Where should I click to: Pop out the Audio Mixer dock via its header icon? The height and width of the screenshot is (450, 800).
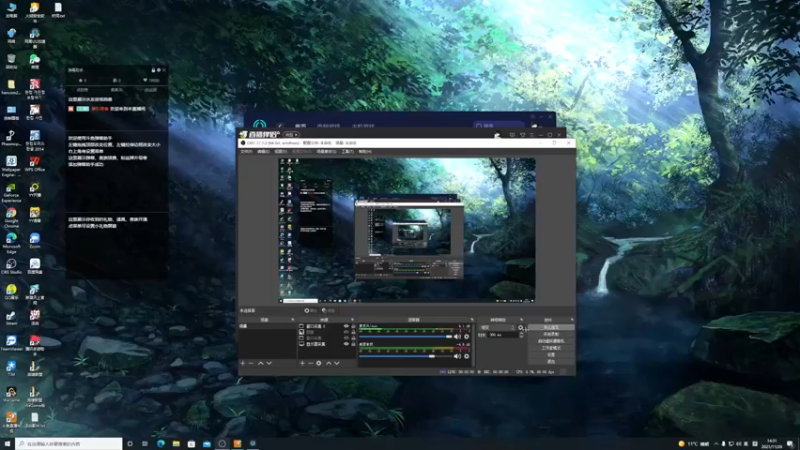coord(472,319)
